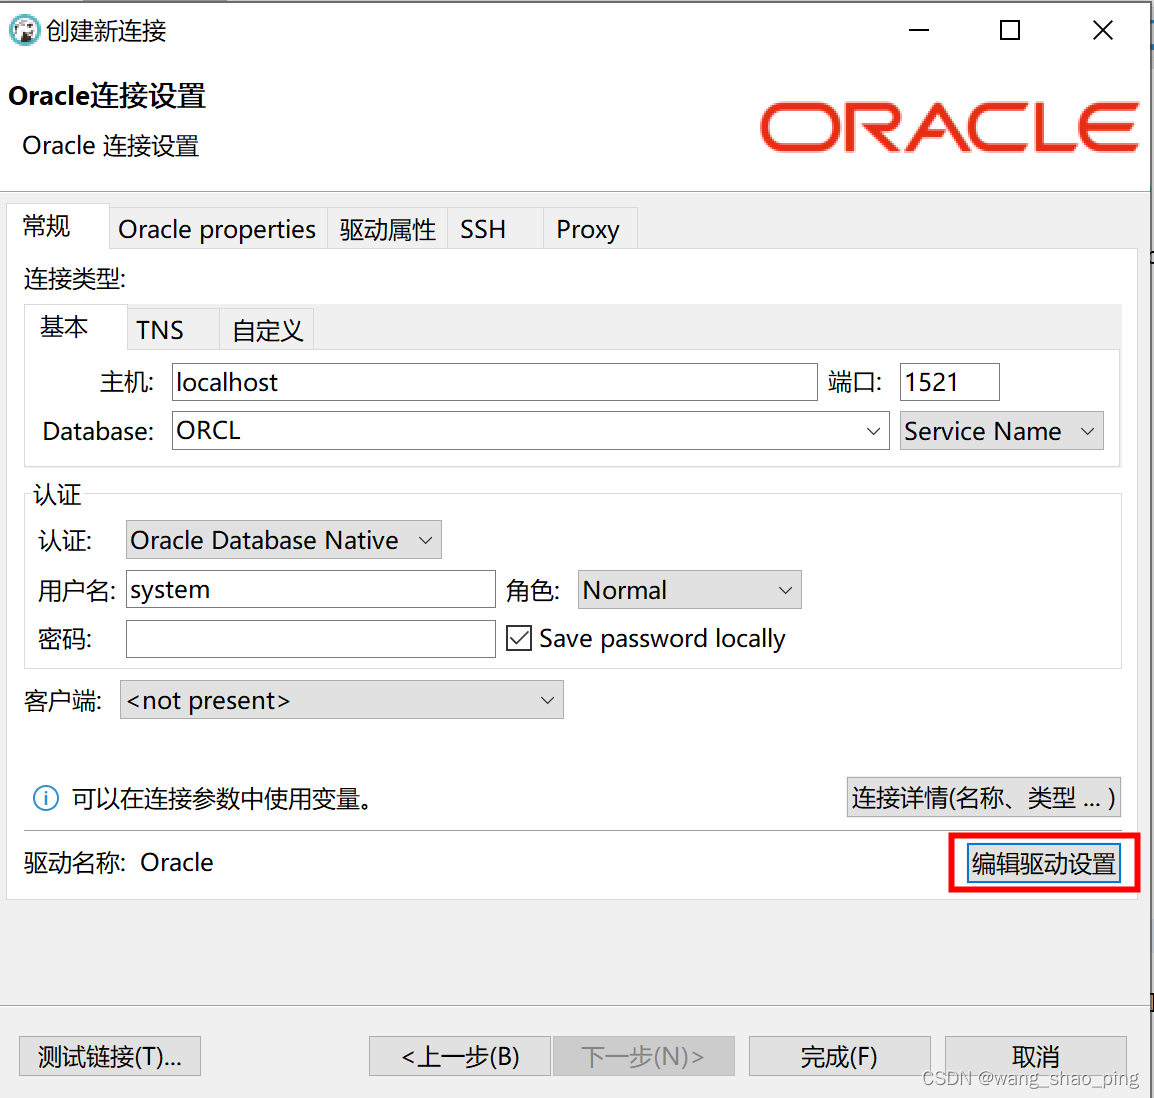
Task: Click the 编辑驱动设置 button
Action: coord(1044,863)
